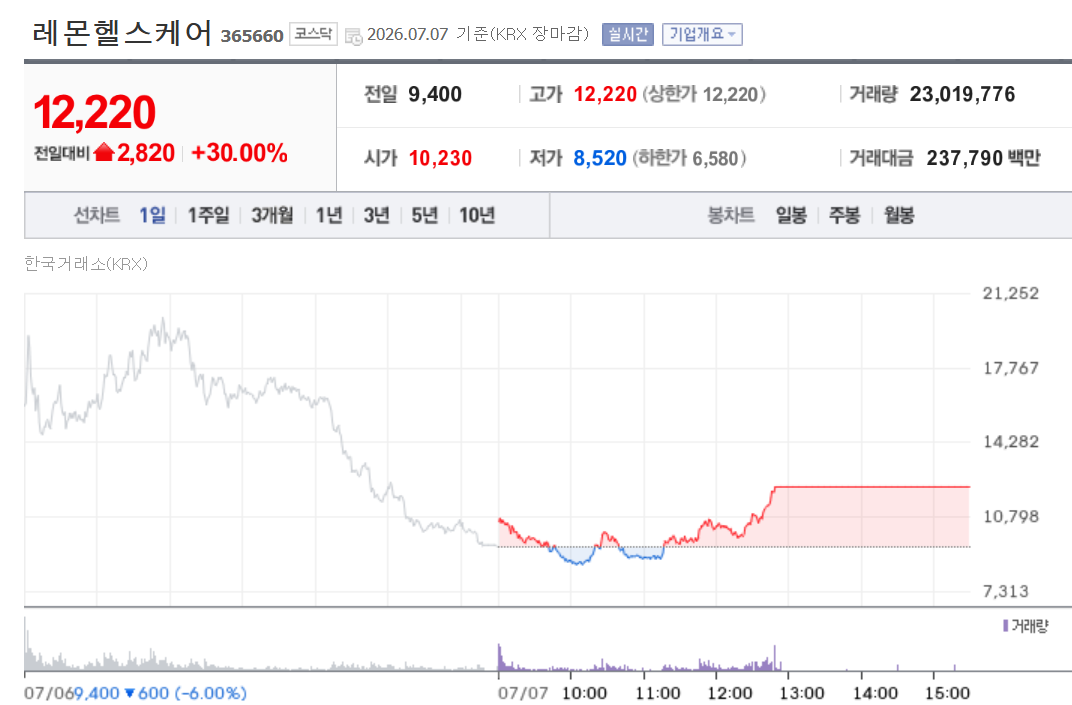The height and width of the screenshot is (705, 1072).
Task: Click the 저가 value 8,520
Action: click(600, 159)
